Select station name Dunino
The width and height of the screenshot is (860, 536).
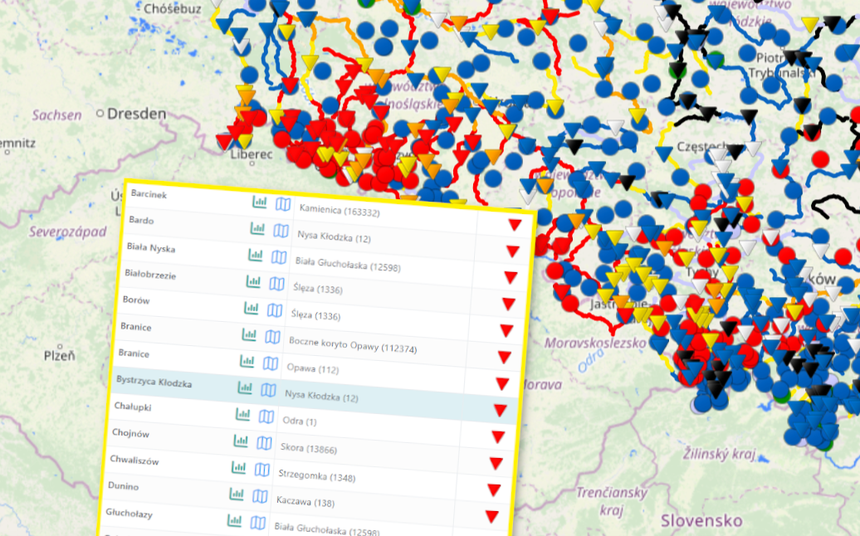click(x=123, y=486)
